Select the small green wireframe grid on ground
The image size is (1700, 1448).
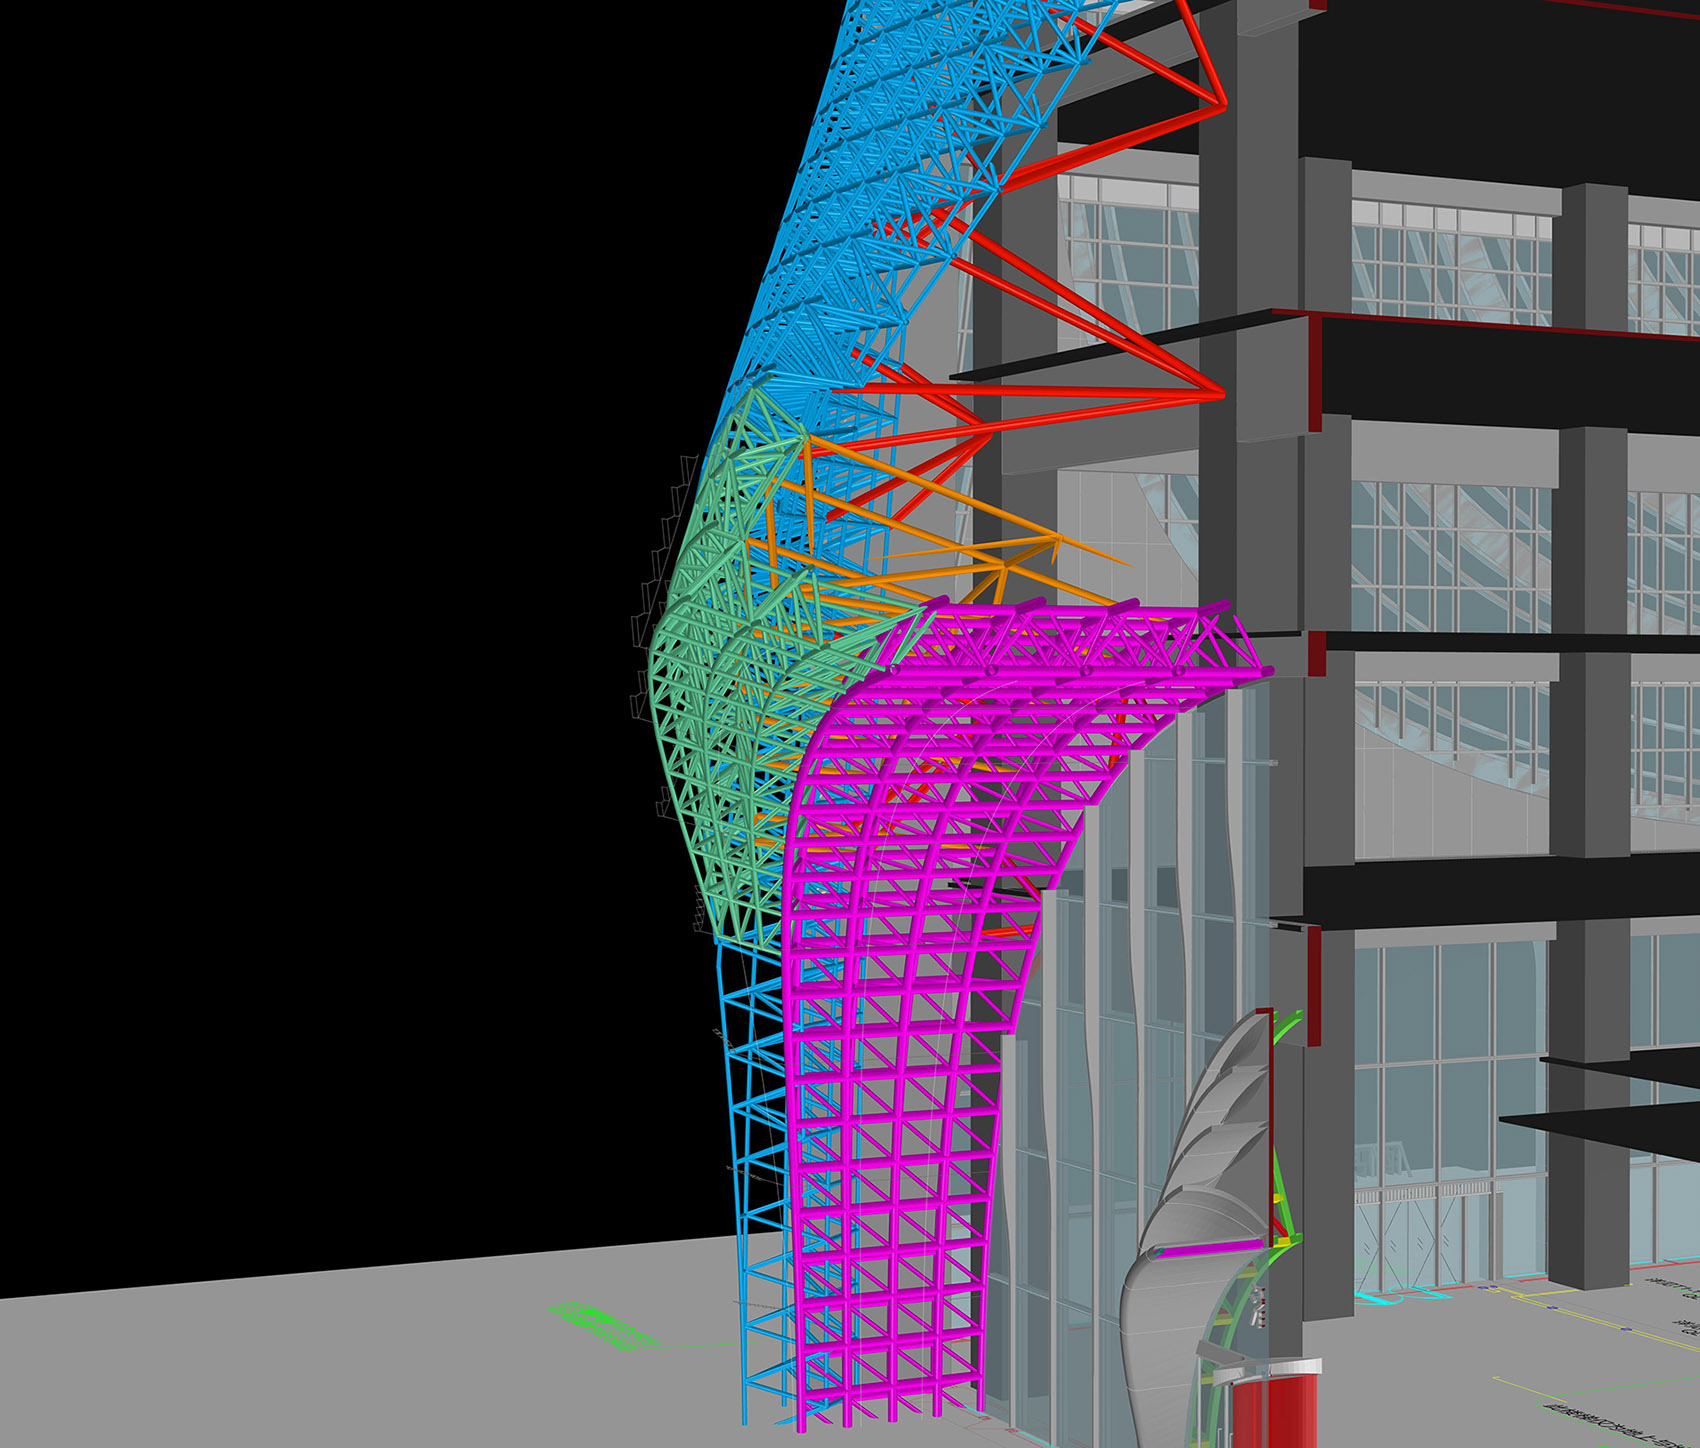point(603,1324)
